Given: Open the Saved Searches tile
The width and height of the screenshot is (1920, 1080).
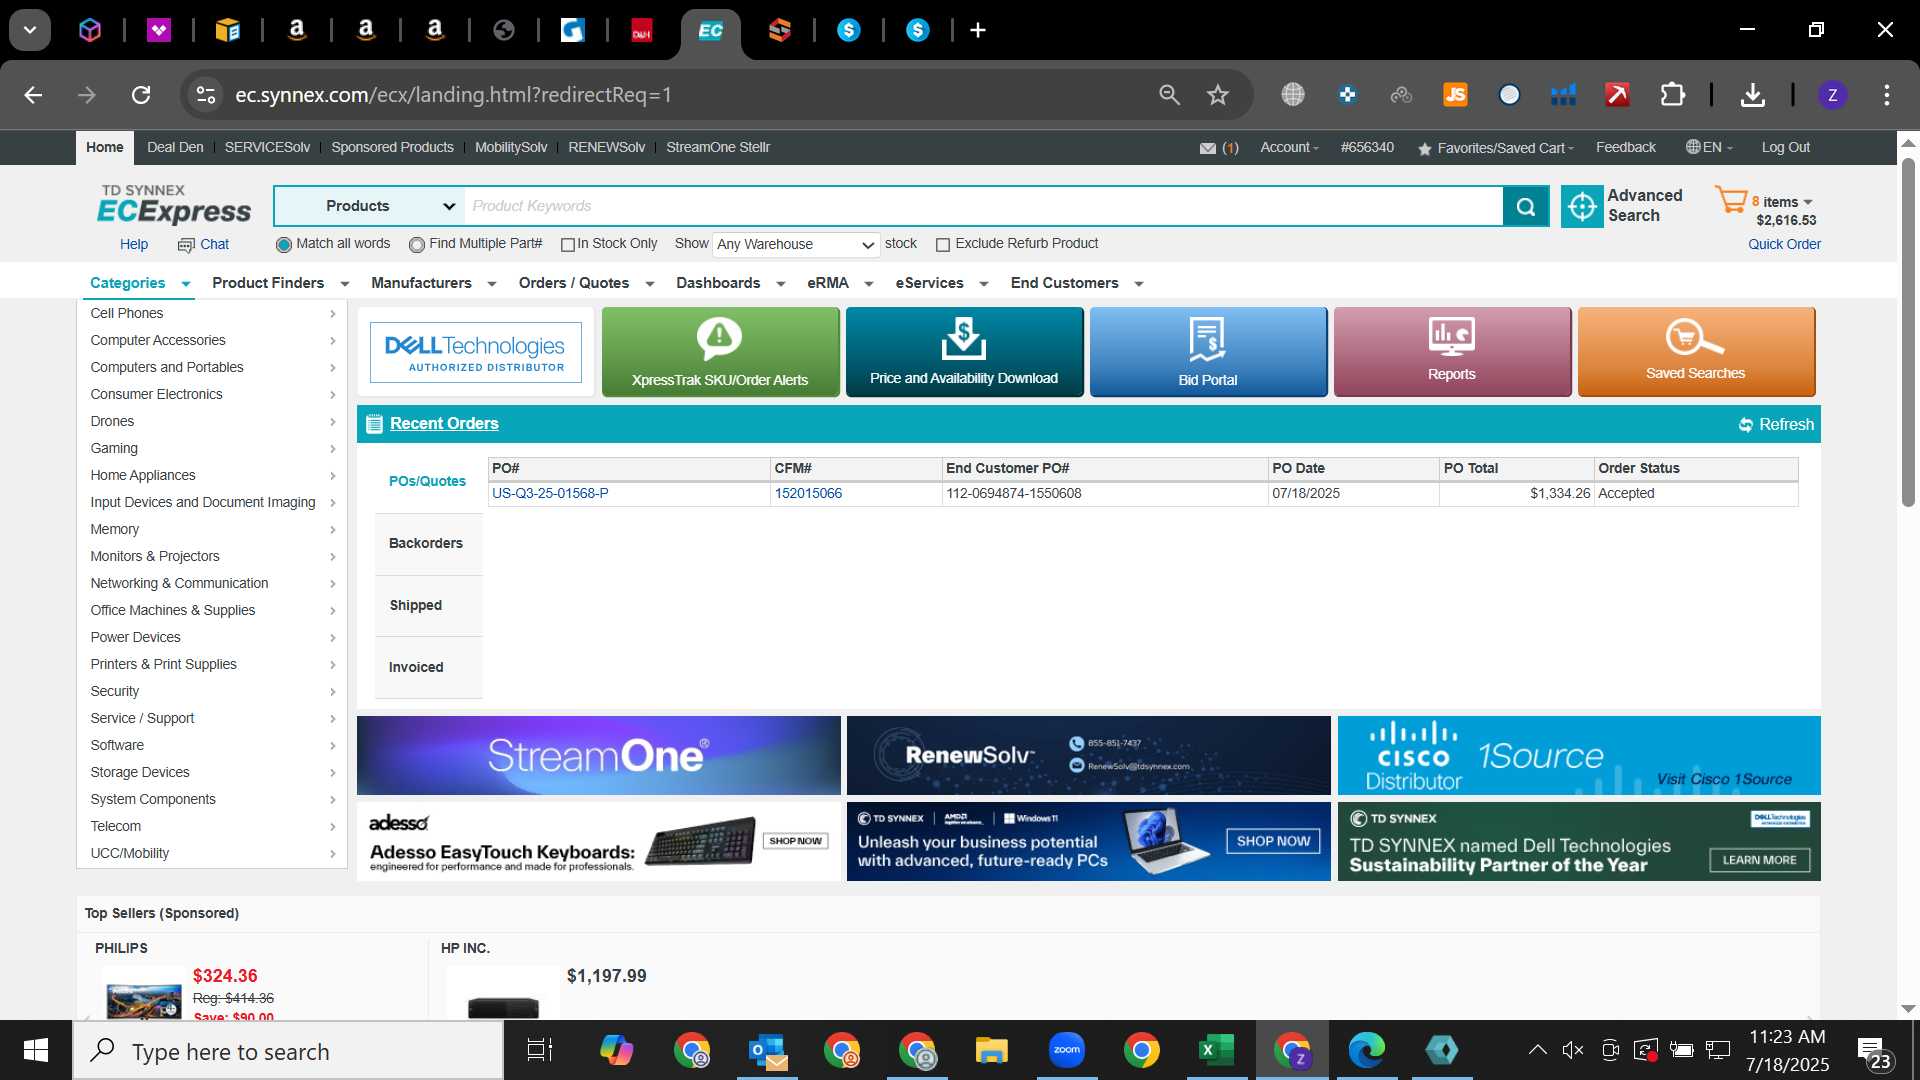Looking at the screenshot, I should pyautogui.click(x=1696, y=352).
